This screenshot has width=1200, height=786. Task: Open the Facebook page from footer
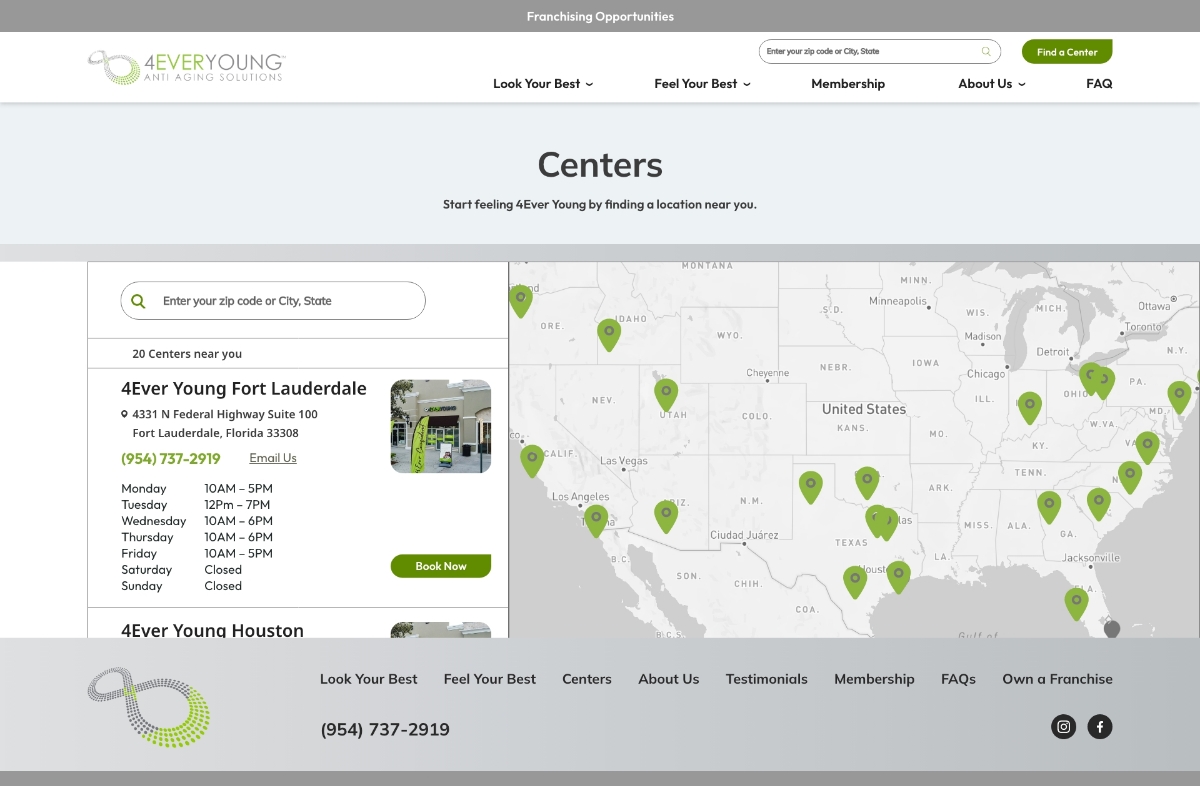point(1100,727)
